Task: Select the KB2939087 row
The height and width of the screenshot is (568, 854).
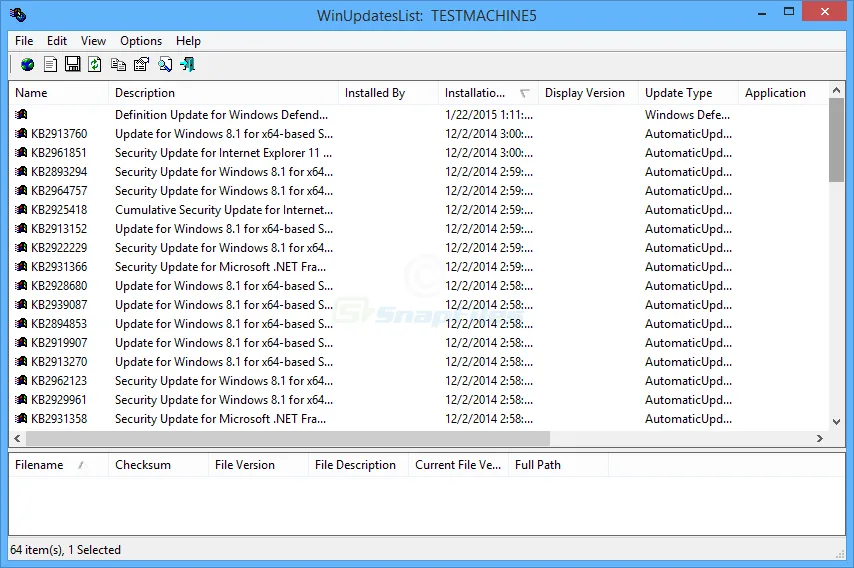Action: tap(419, 304)
